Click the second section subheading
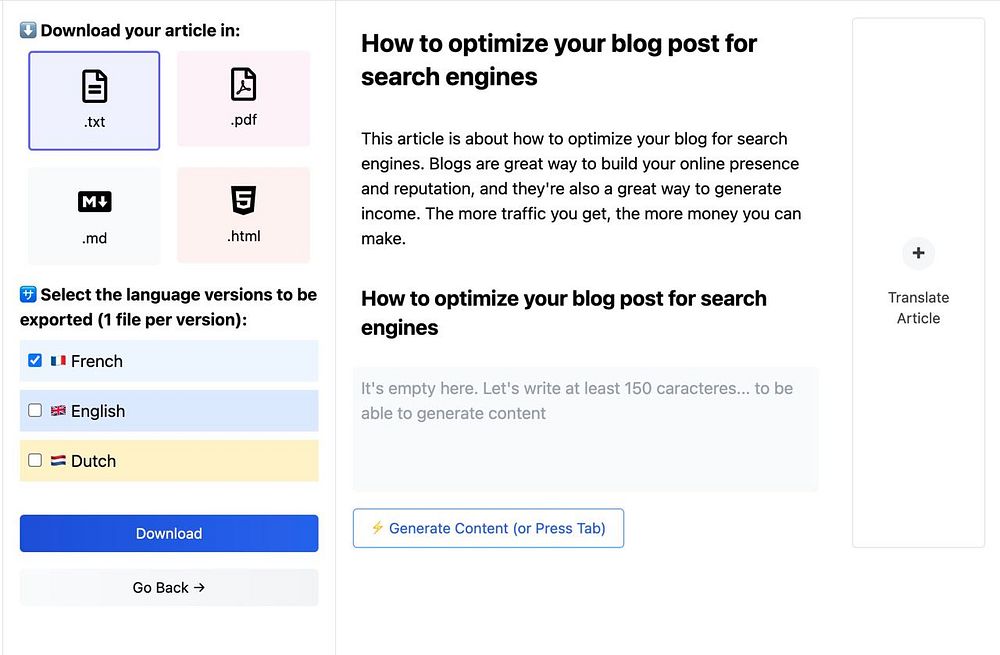The image size is (1000, 655). [563, 312]
